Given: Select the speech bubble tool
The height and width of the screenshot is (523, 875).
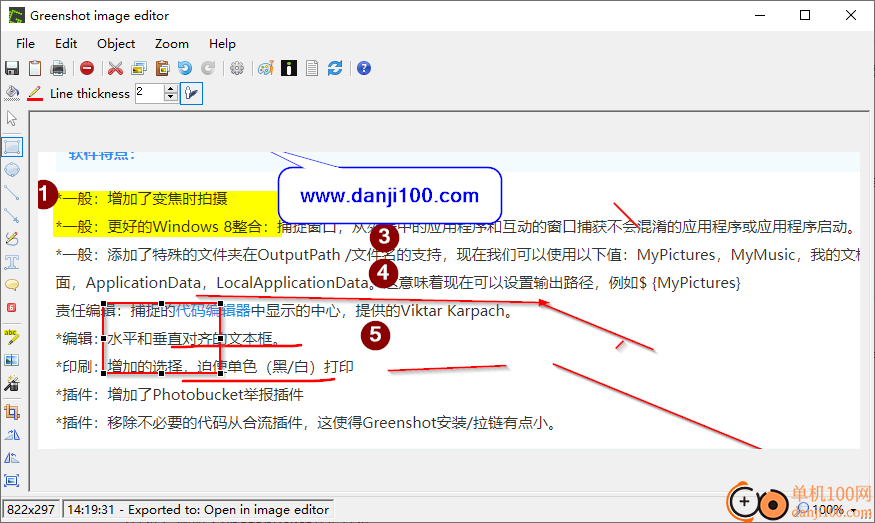Looking at the screenshot, I should point(12,285).
